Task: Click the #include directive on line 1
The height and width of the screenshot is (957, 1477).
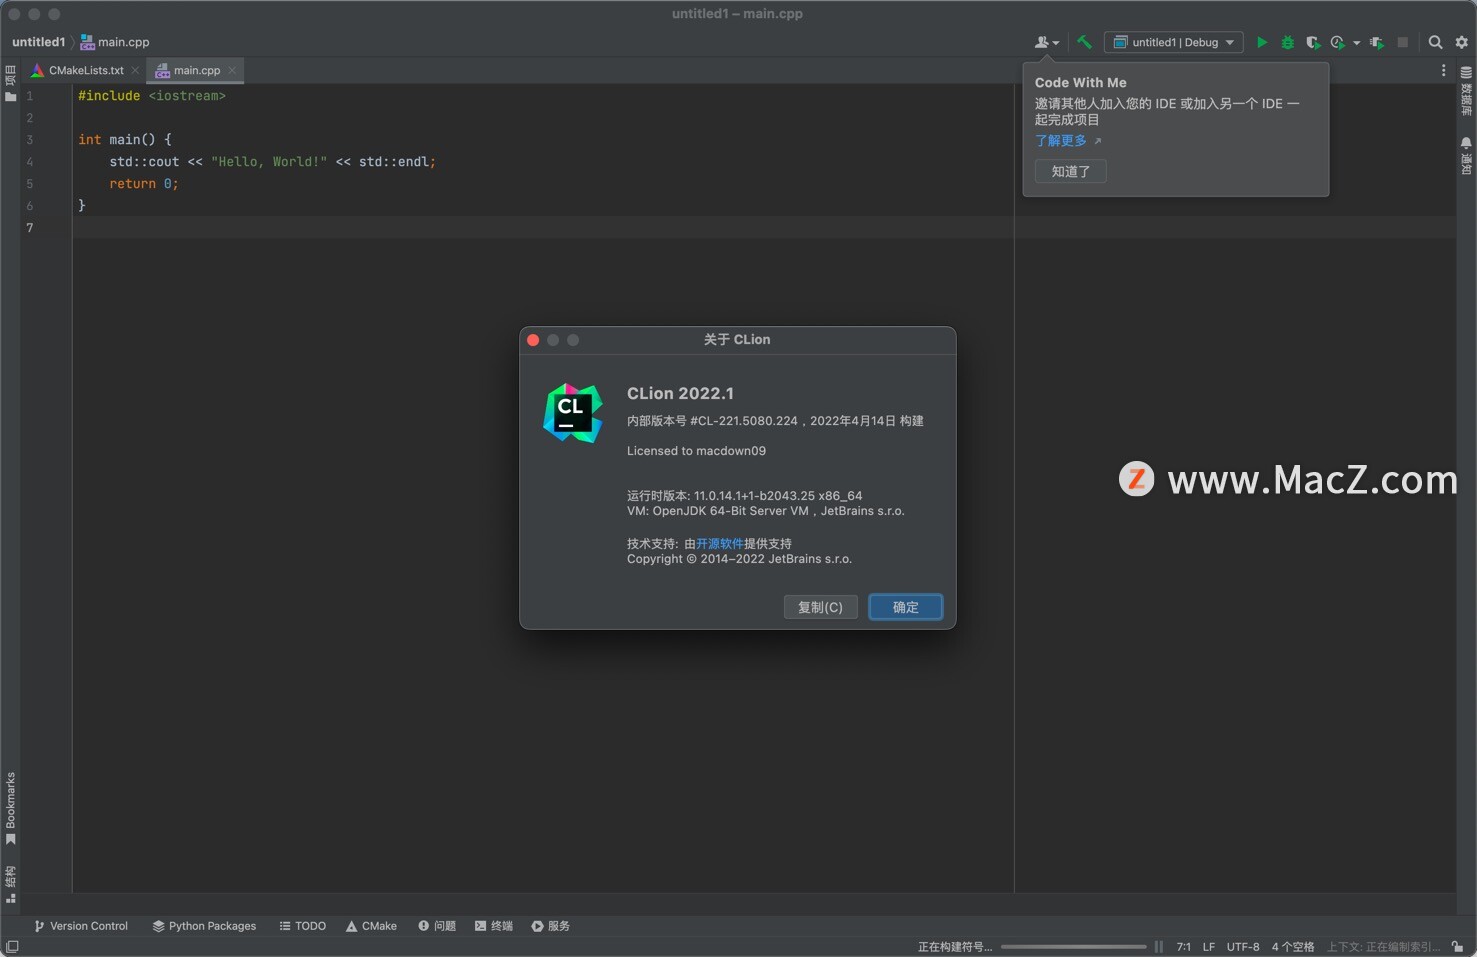Action: [109, 96]
